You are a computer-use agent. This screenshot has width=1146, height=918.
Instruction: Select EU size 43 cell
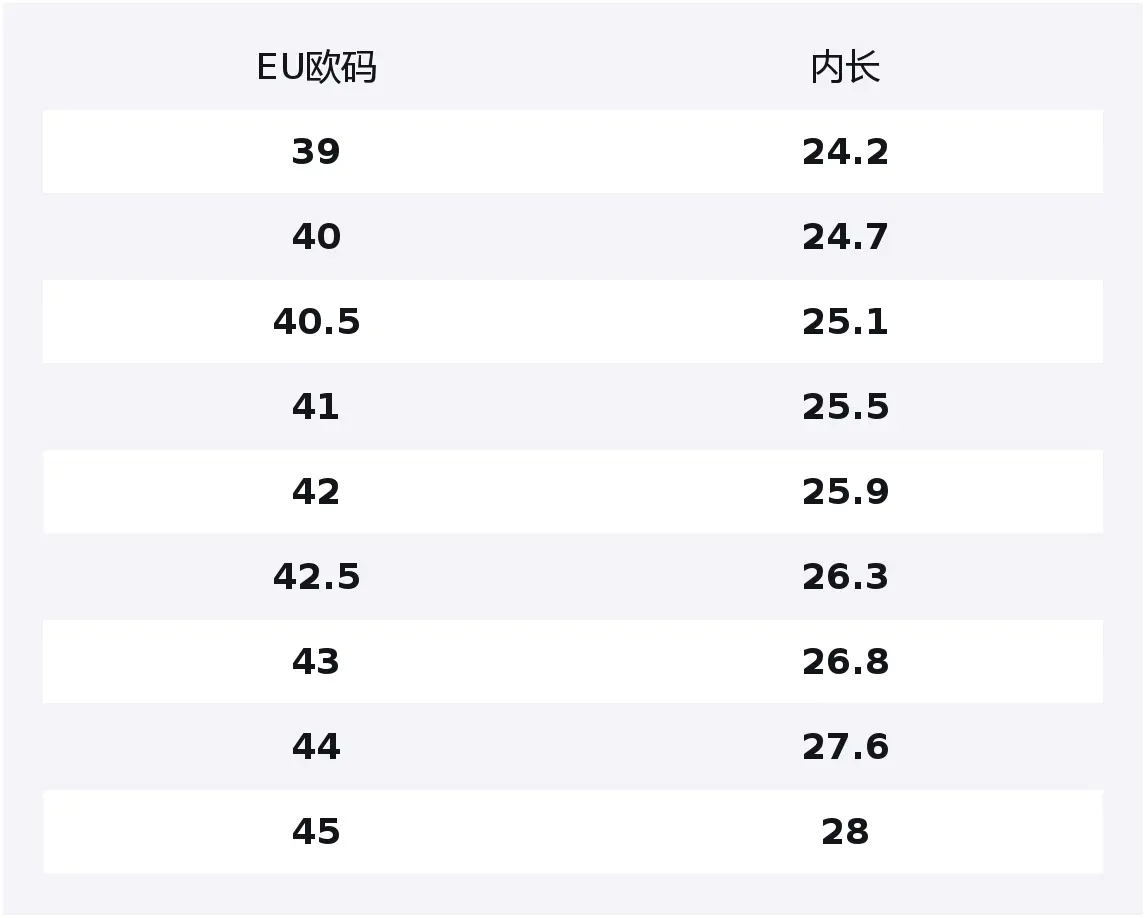[316, 662]
